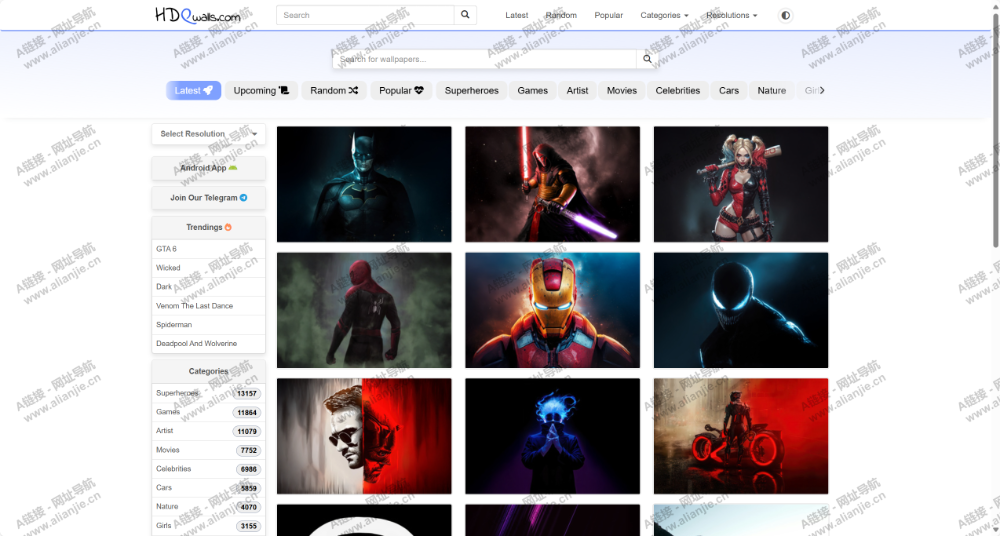Image resolution: width=1000 pixels, height=536 pixels.
Task: Open Superheroes category in sidebar
Action: (209, 393)
